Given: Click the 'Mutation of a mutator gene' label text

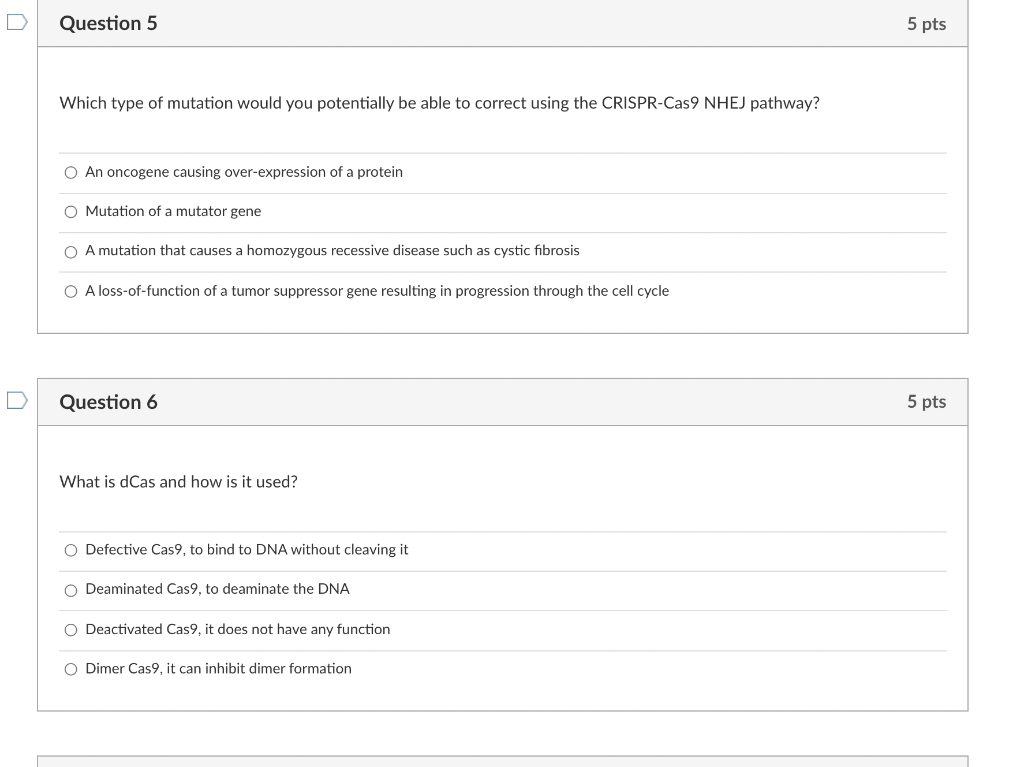Looking at the screenshot, I should 173,211.
